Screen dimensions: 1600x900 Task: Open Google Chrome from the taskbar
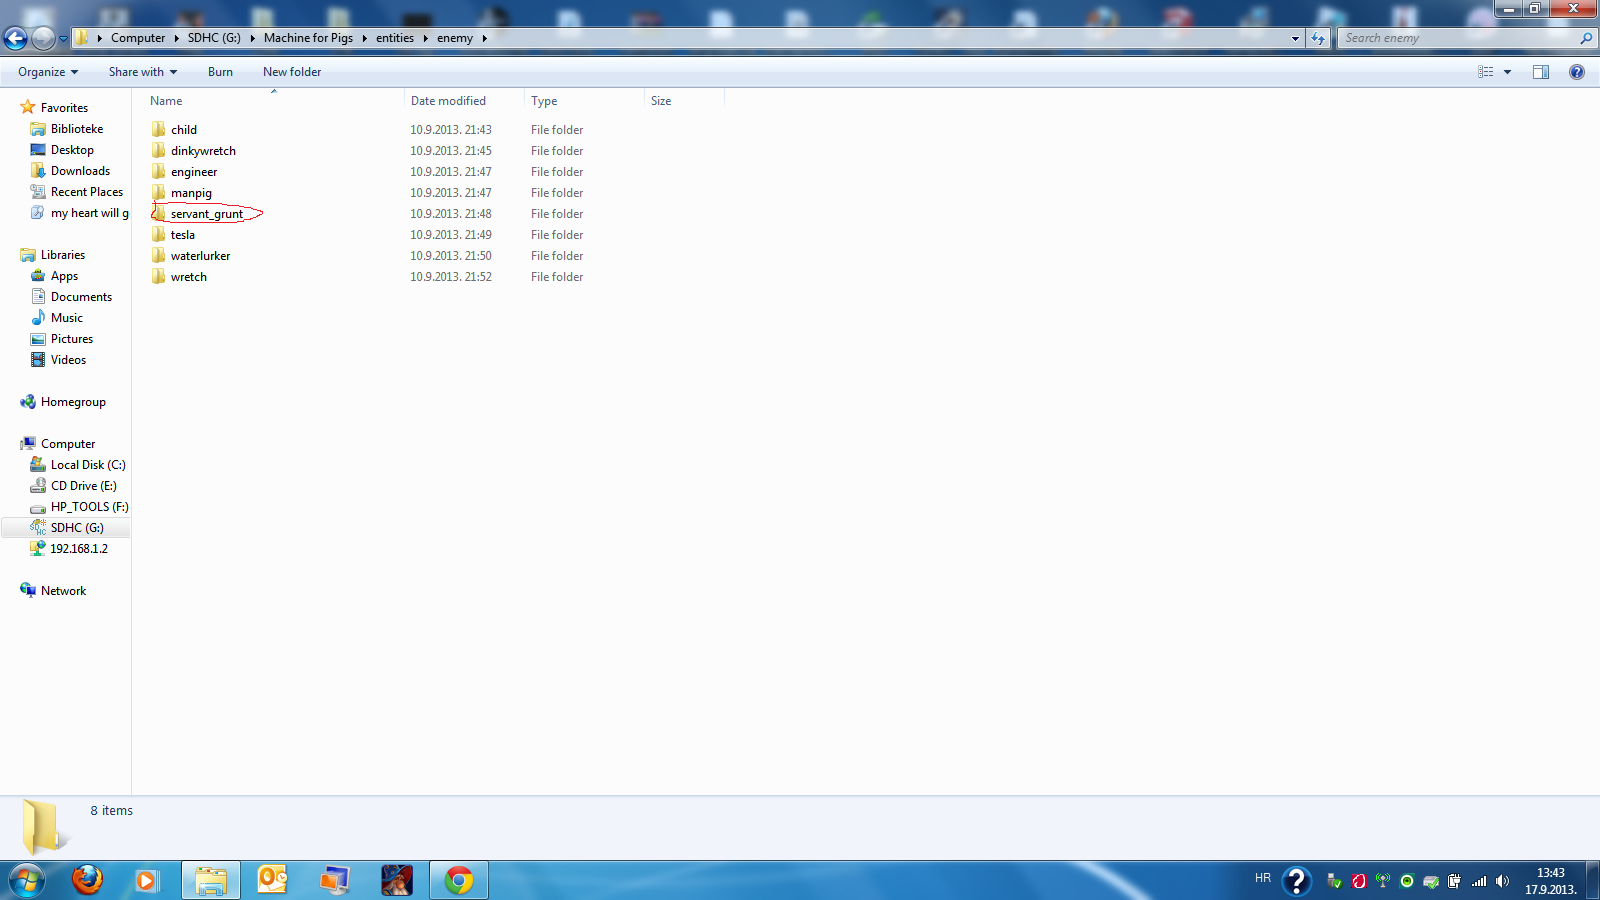click(459, 880)
